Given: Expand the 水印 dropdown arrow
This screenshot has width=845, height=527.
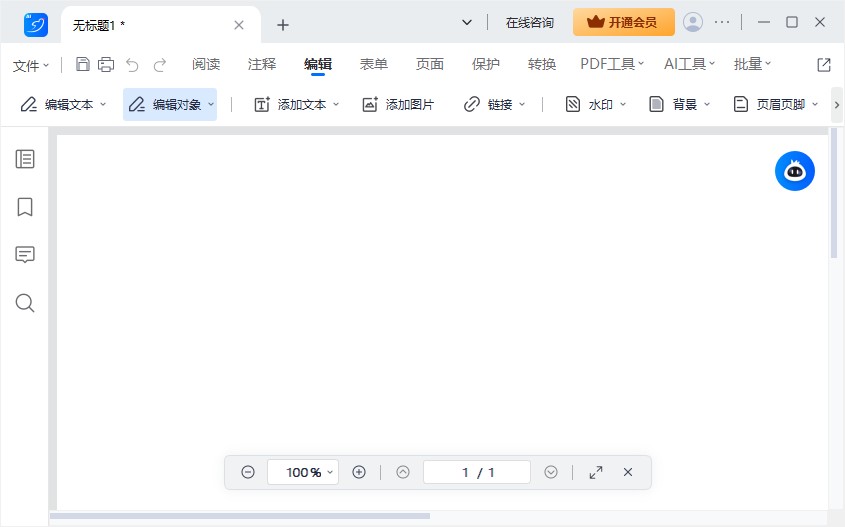Looking at the screenshot, I should [x=623, y=105].
